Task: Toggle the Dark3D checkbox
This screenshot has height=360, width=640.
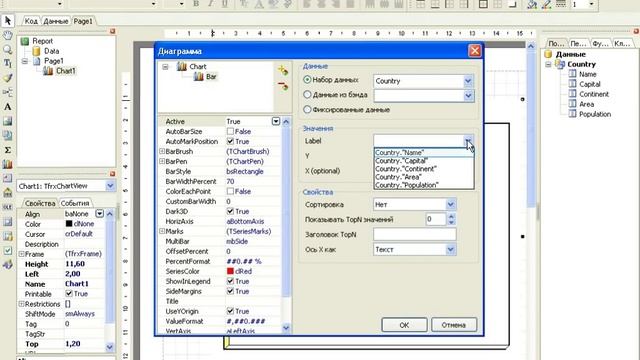Action: (x=230, y=211)
